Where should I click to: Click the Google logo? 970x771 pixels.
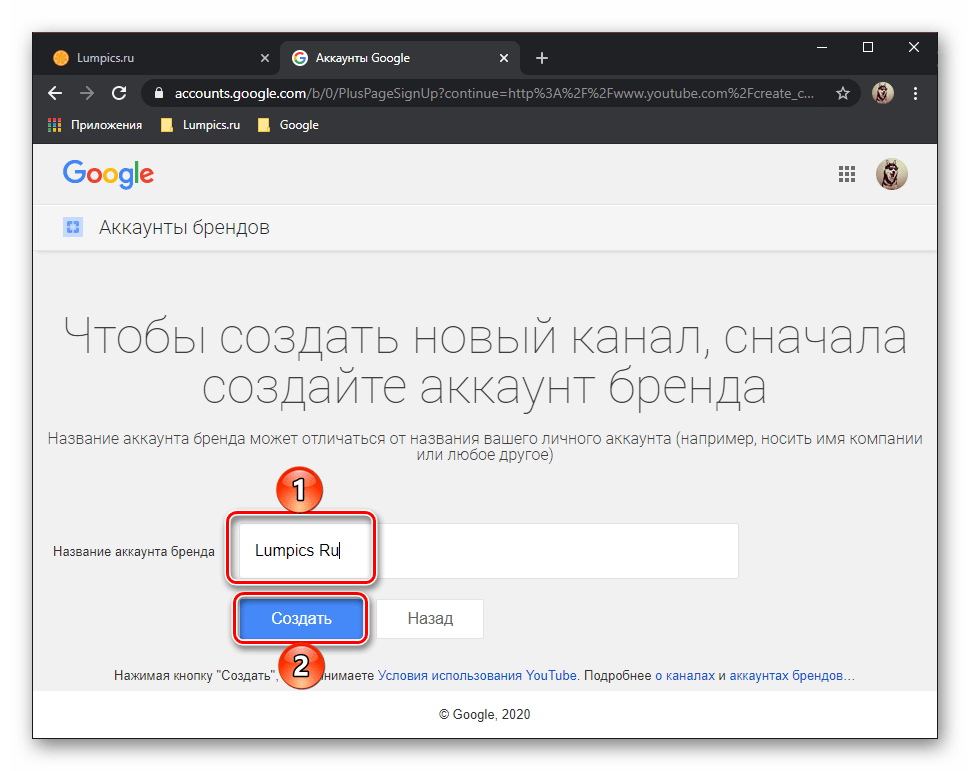tap(108, 174)
